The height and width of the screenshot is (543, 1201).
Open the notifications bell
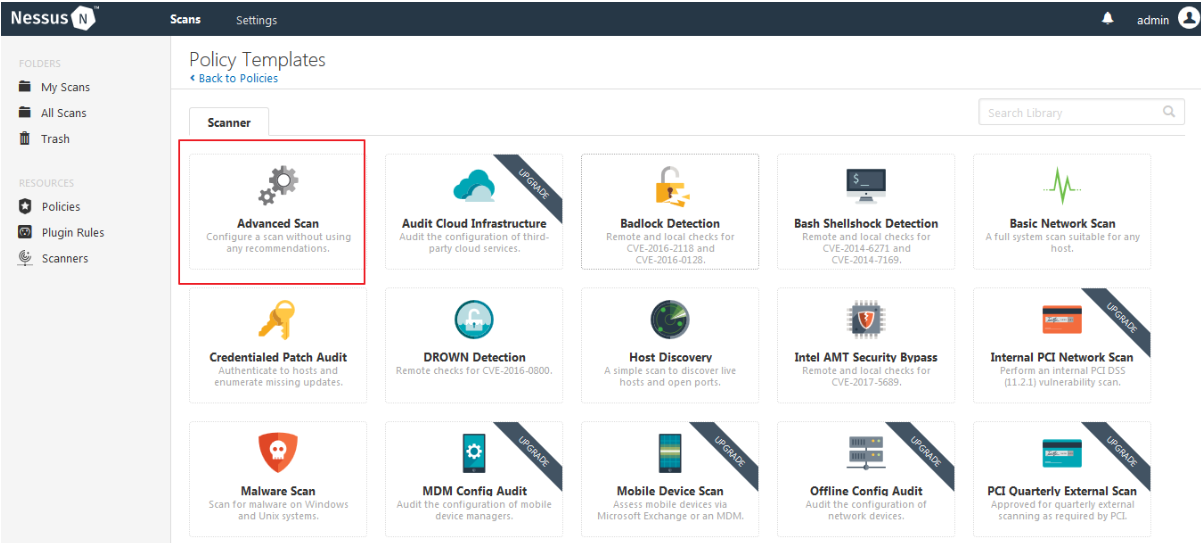(x=1108, y=19)
